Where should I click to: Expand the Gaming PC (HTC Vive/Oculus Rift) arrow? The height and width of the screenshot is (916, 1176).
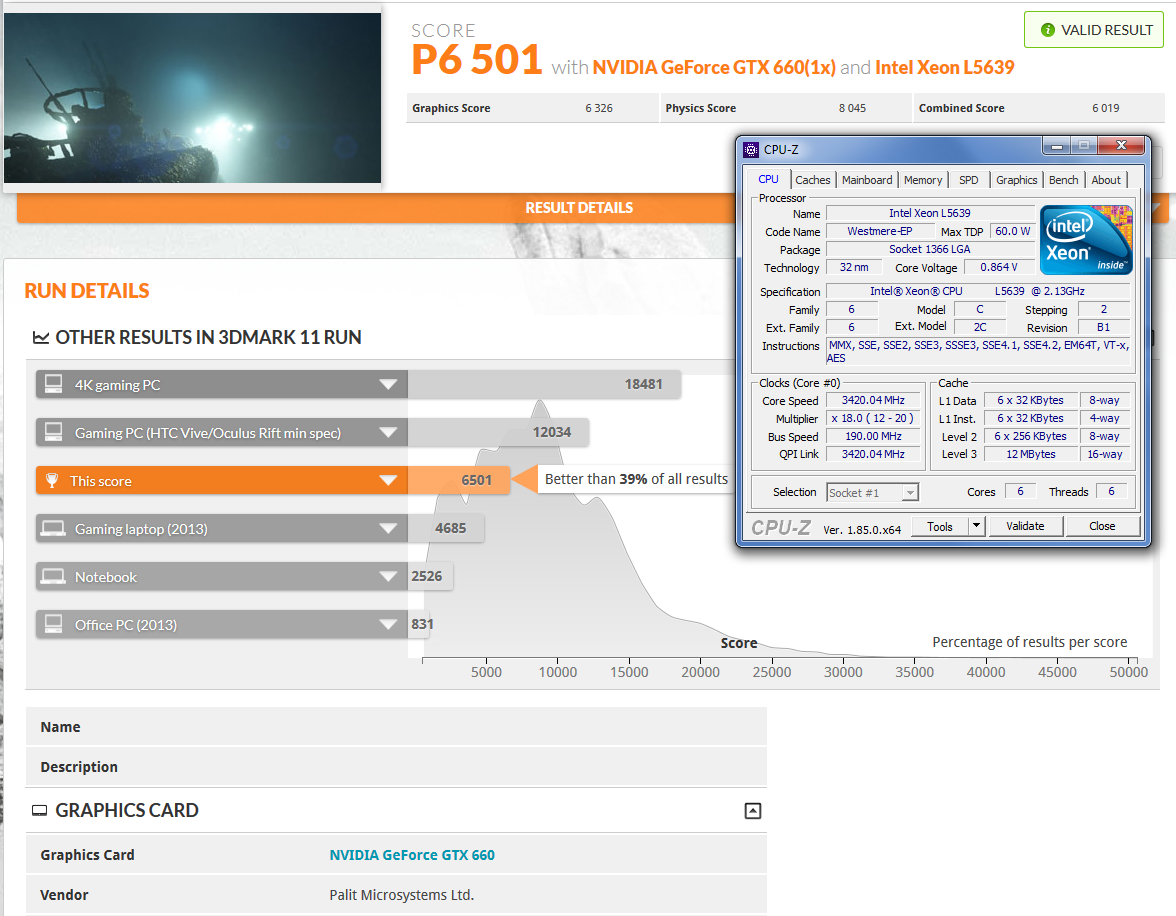pyautogui.click(x=388, y=432)
